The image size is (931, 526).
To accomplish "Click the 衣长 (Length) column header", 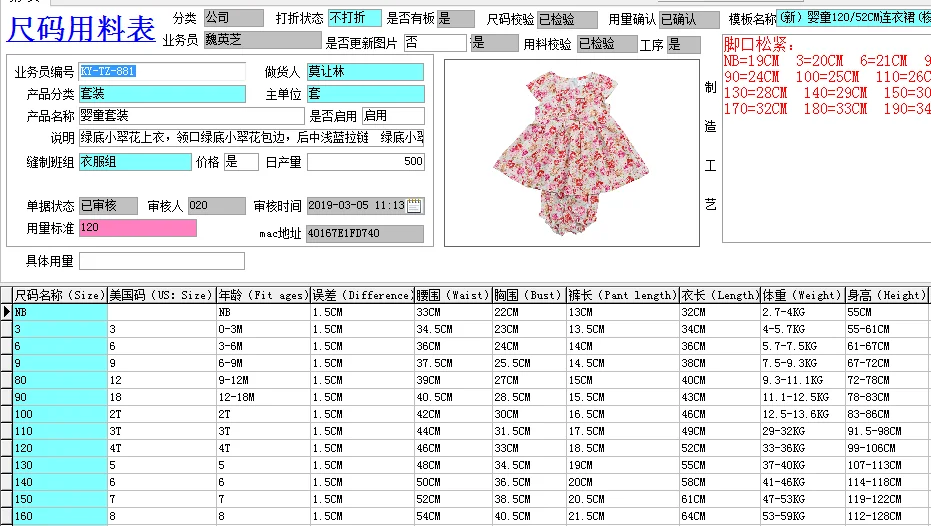I will 720,295.
